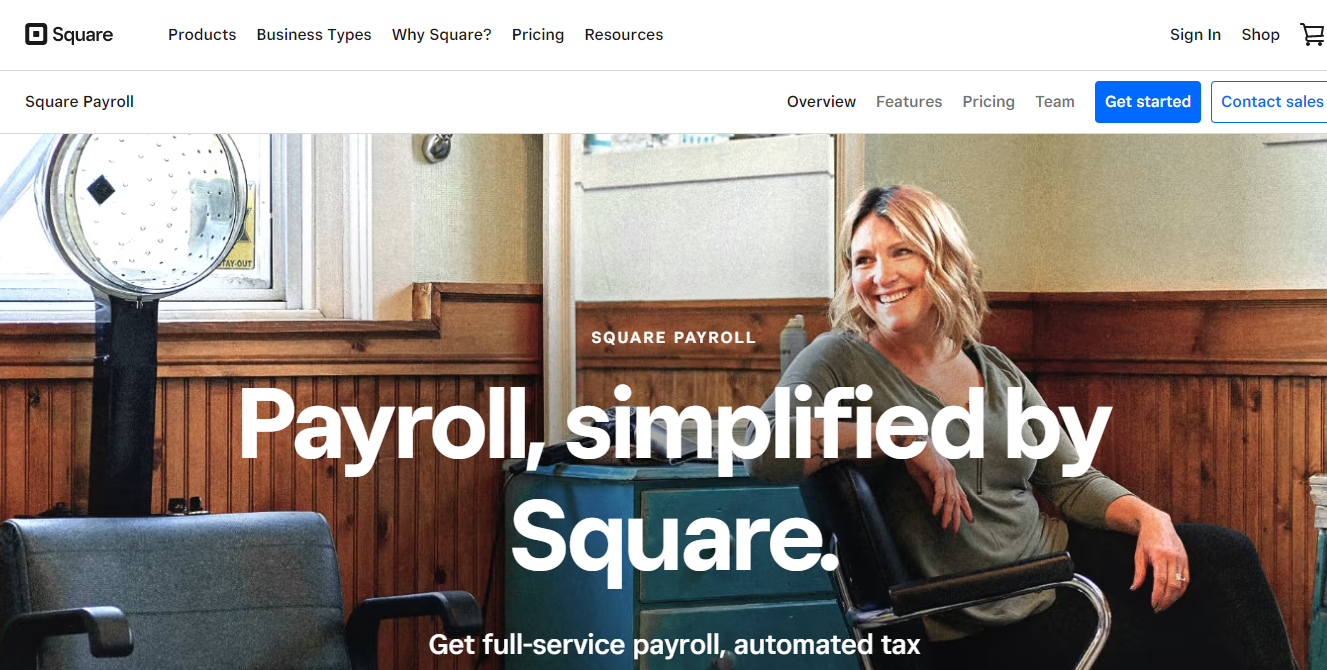The width and height of the screenshot is (1327, 670).
Task: Click the blue Get started button
Action: 1147,102
